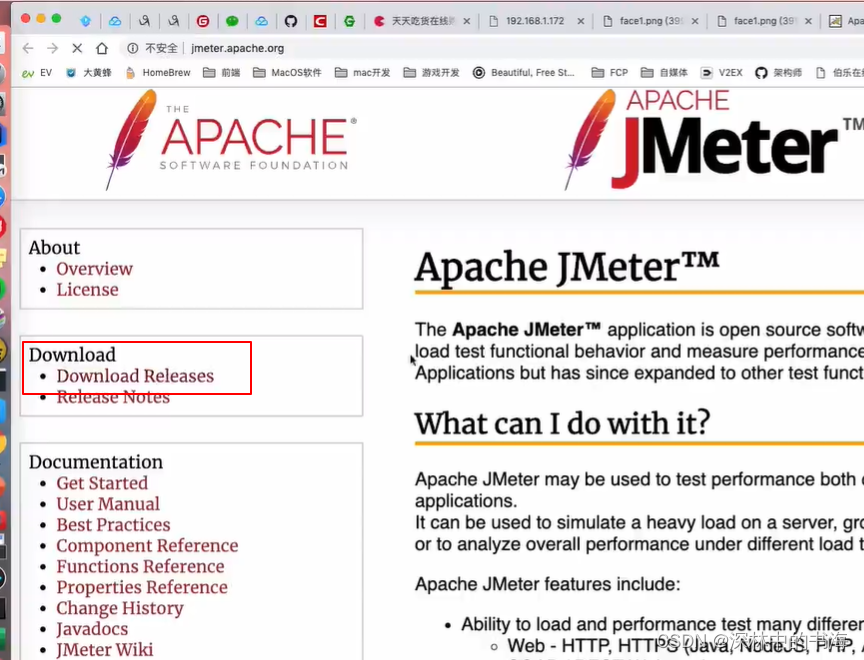864x660 pixels.
Task: Click the 'Apache JMeter™' page heading
Action: (567, 268)
